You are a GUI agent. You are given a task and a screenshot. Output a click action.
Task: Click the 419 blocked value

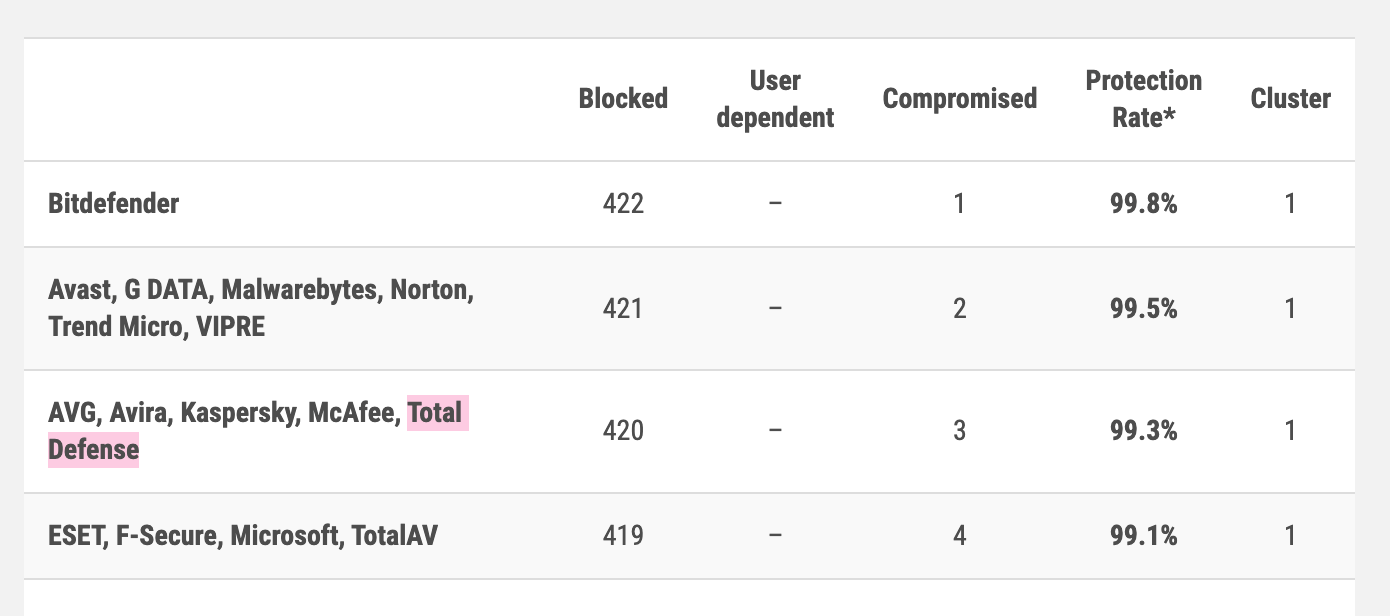click(623, 536)
